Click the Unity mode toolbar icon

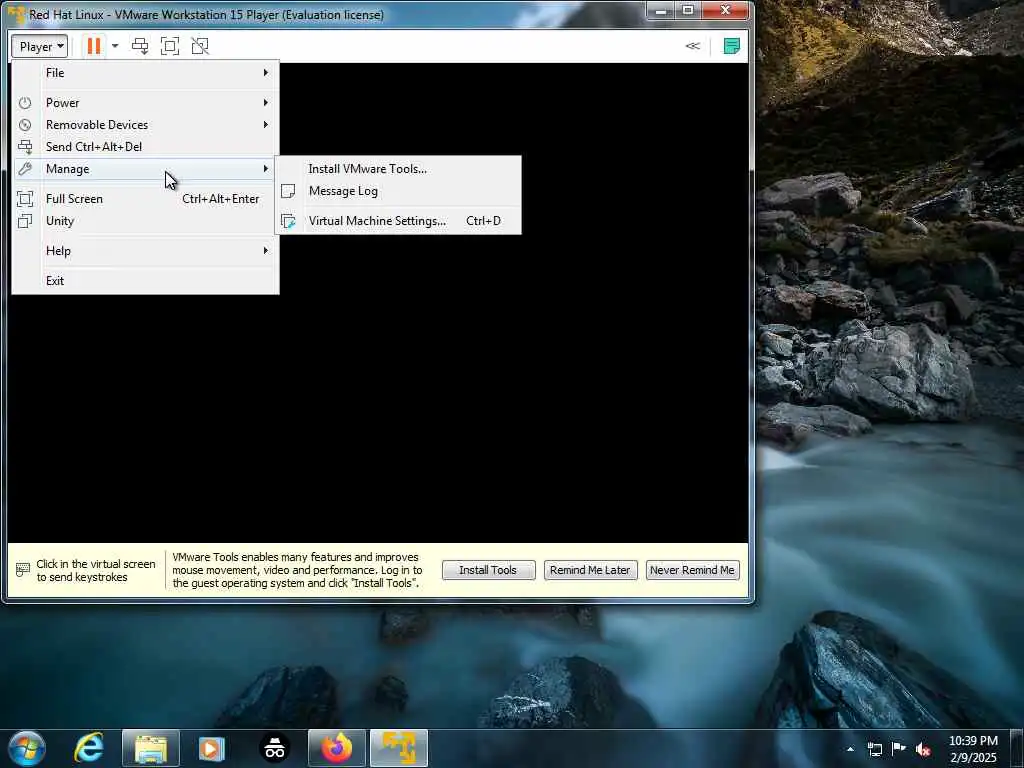(200, 46)
